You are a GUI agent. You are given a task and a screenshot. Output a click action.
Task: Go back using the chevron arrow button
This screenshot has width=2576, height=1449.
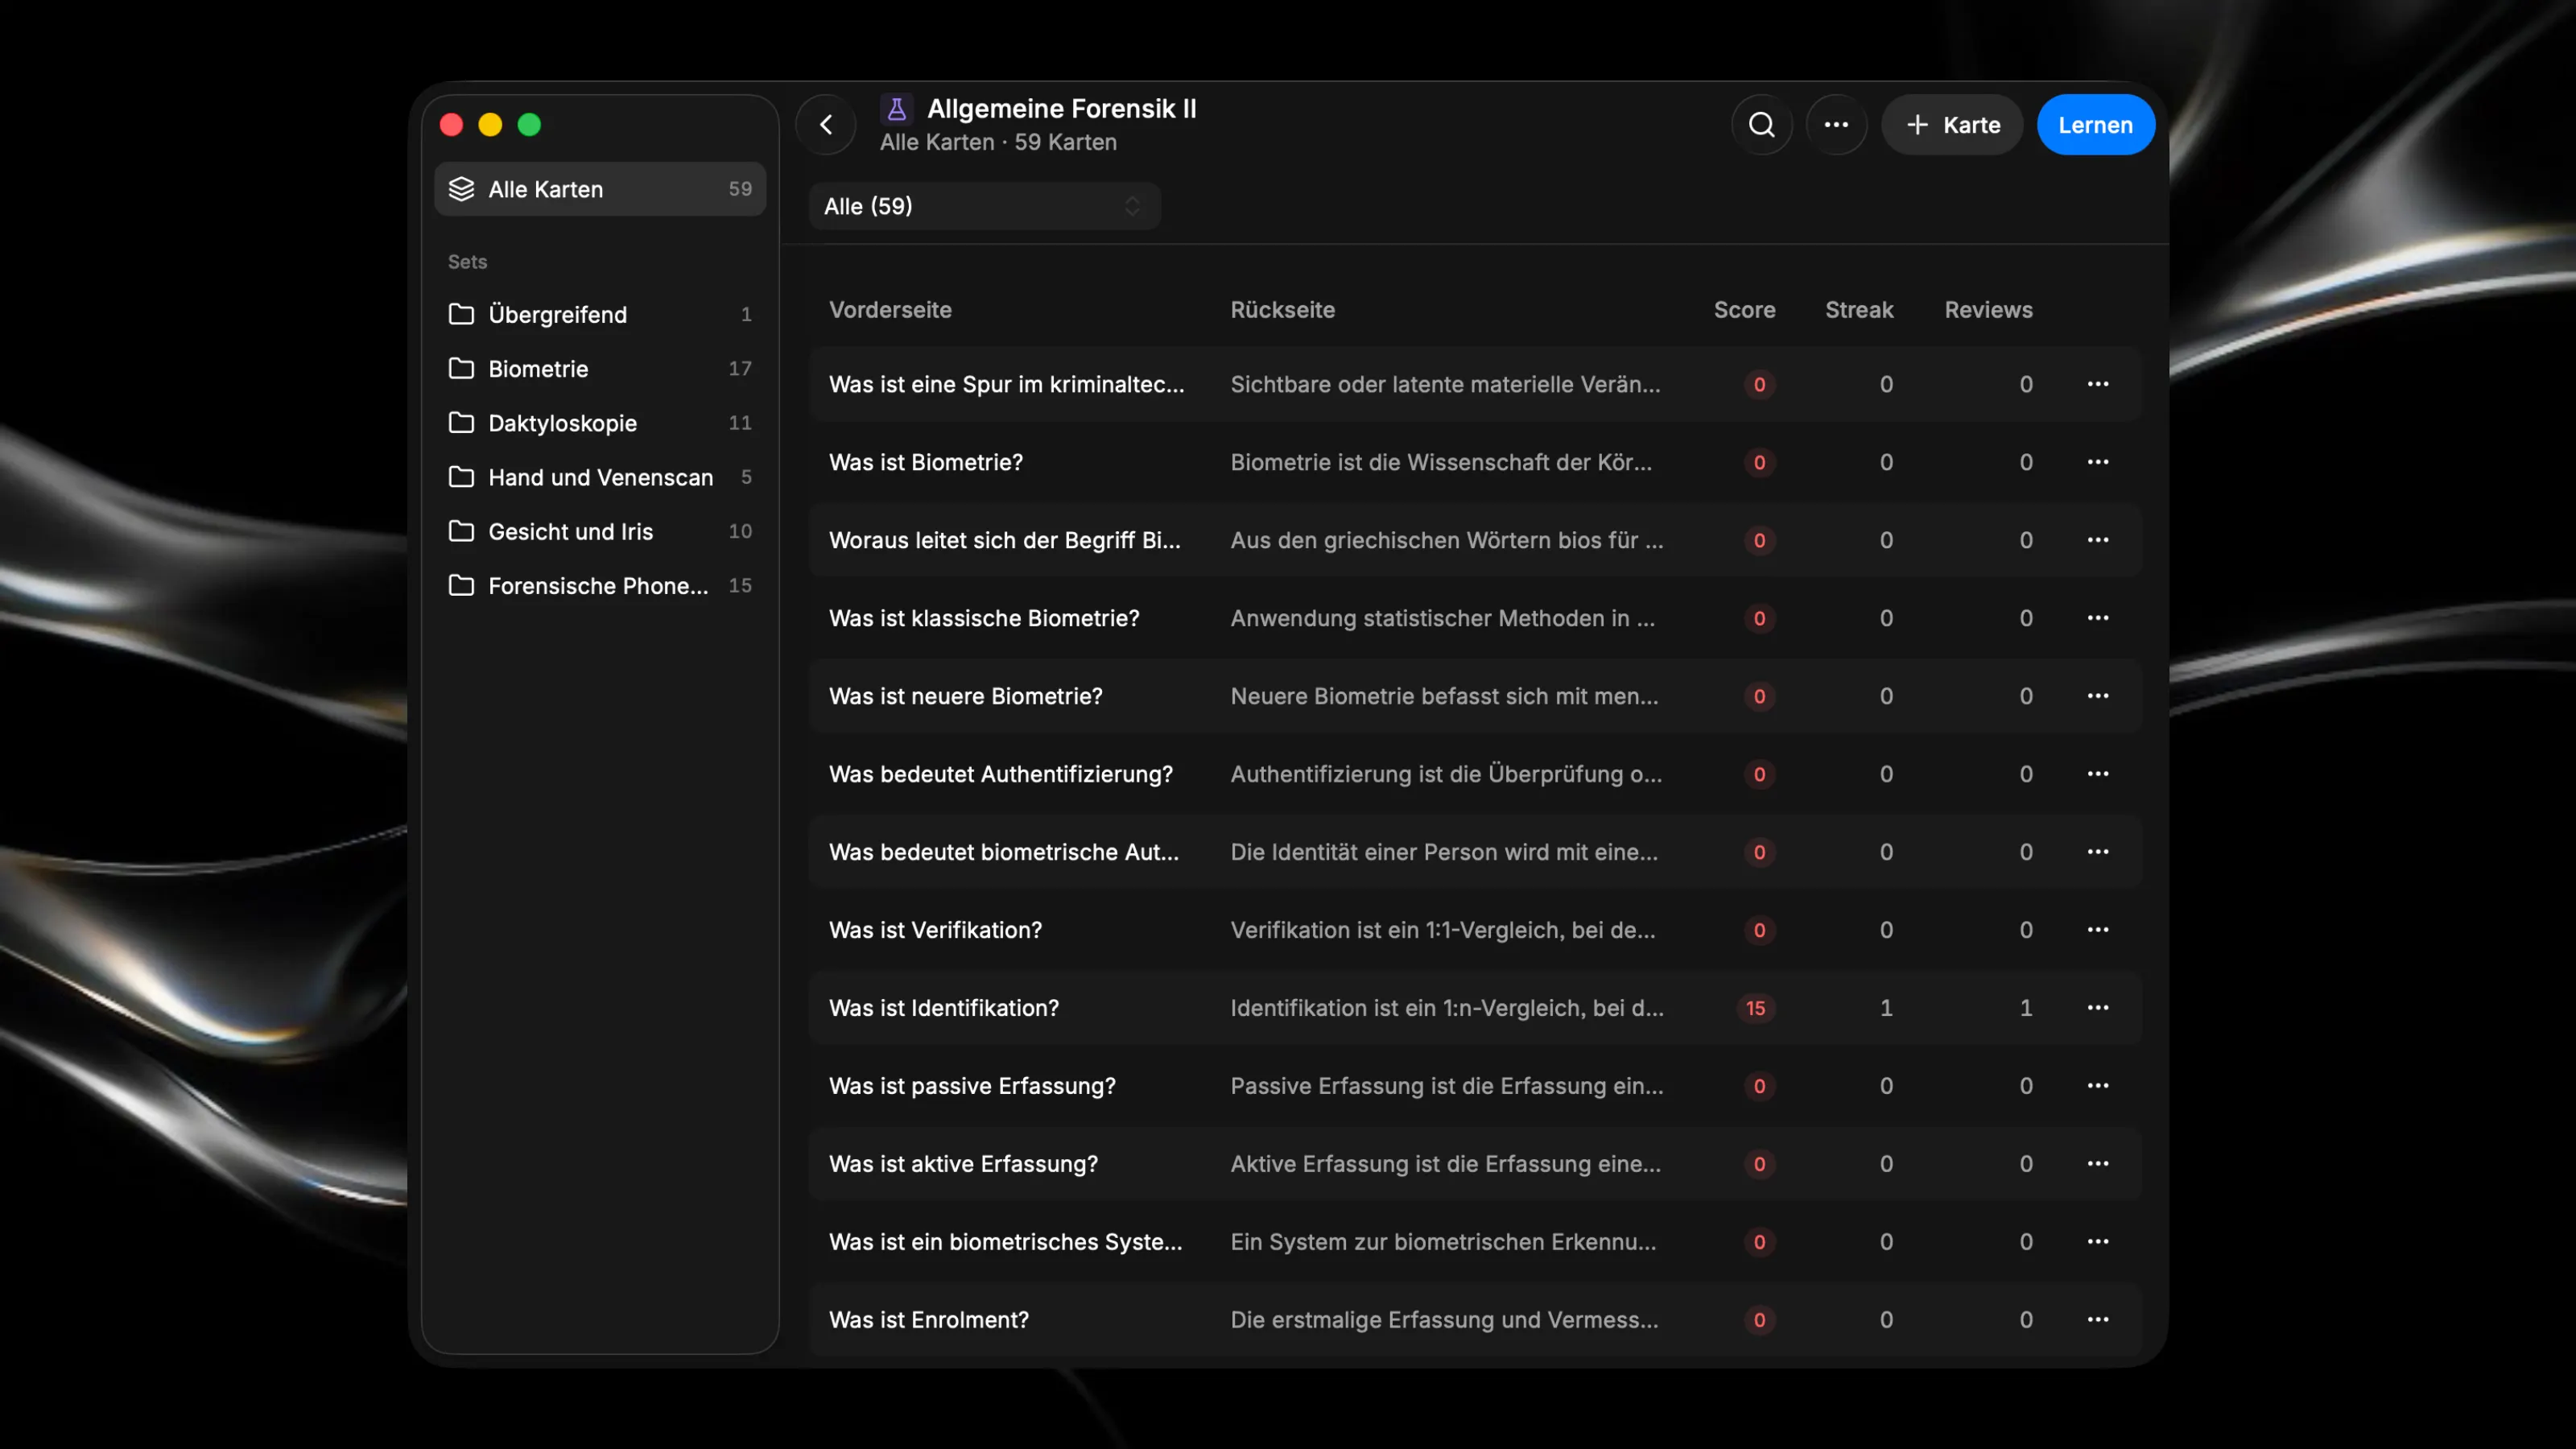click(x=826, y=125)
